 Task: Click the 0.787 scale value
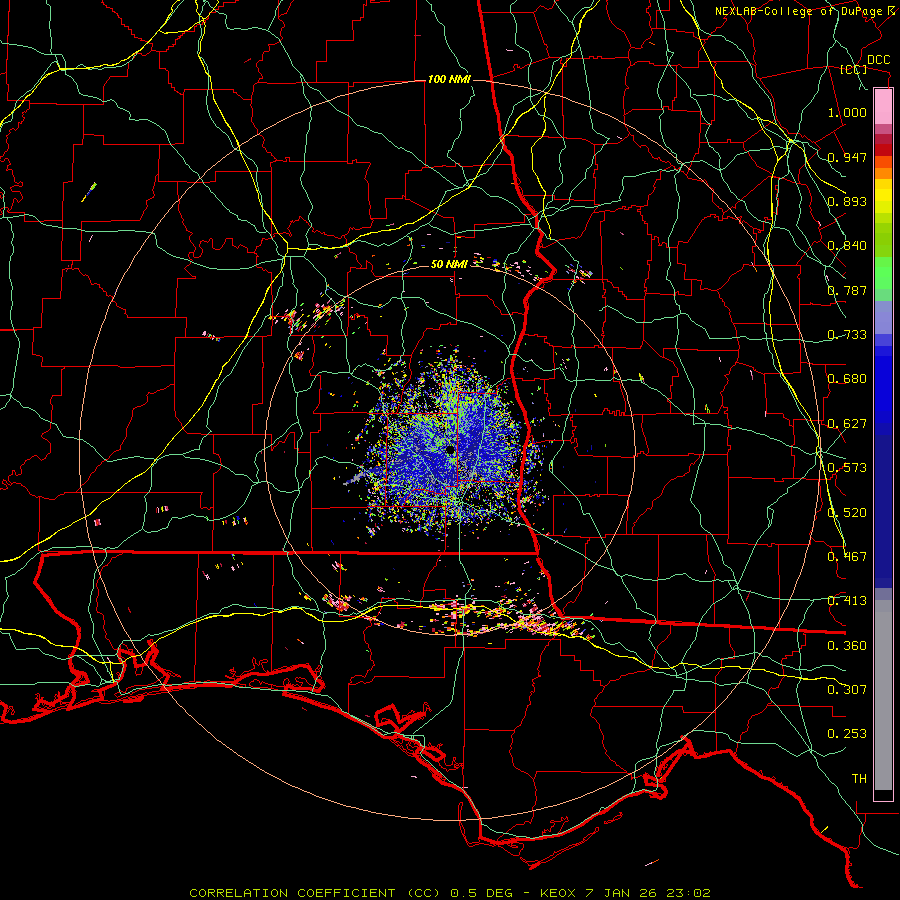coord(847,290)
